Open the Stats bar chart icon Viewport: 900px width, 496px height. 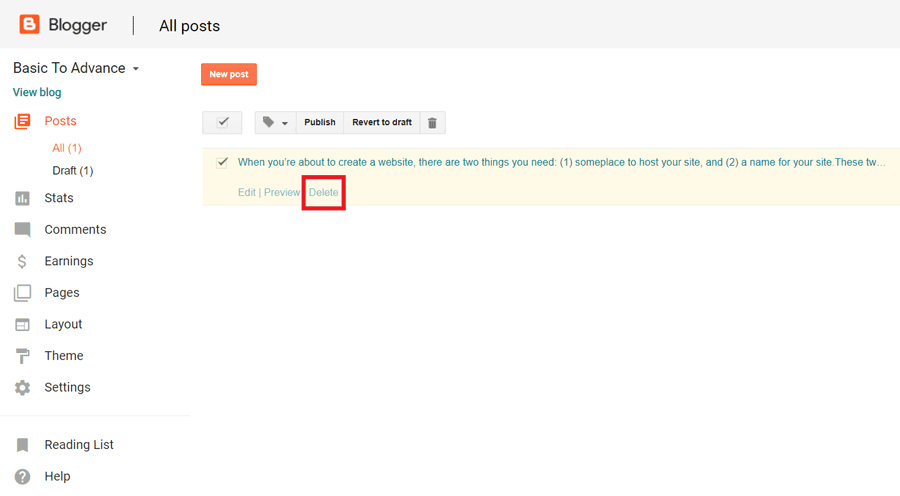[x=22, y=199]
